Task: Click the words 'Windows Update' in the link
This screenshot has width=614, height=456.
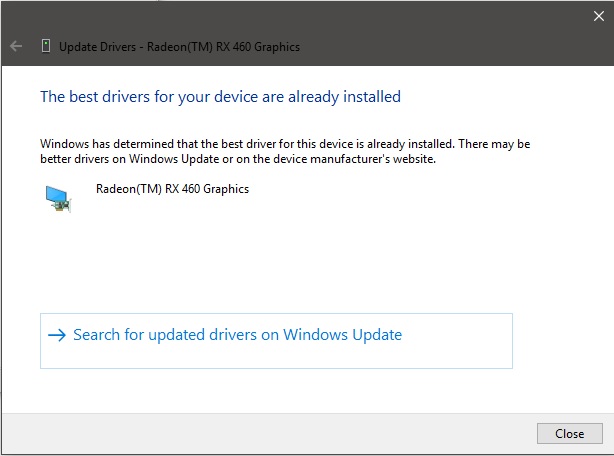Action: pos(343,335)
